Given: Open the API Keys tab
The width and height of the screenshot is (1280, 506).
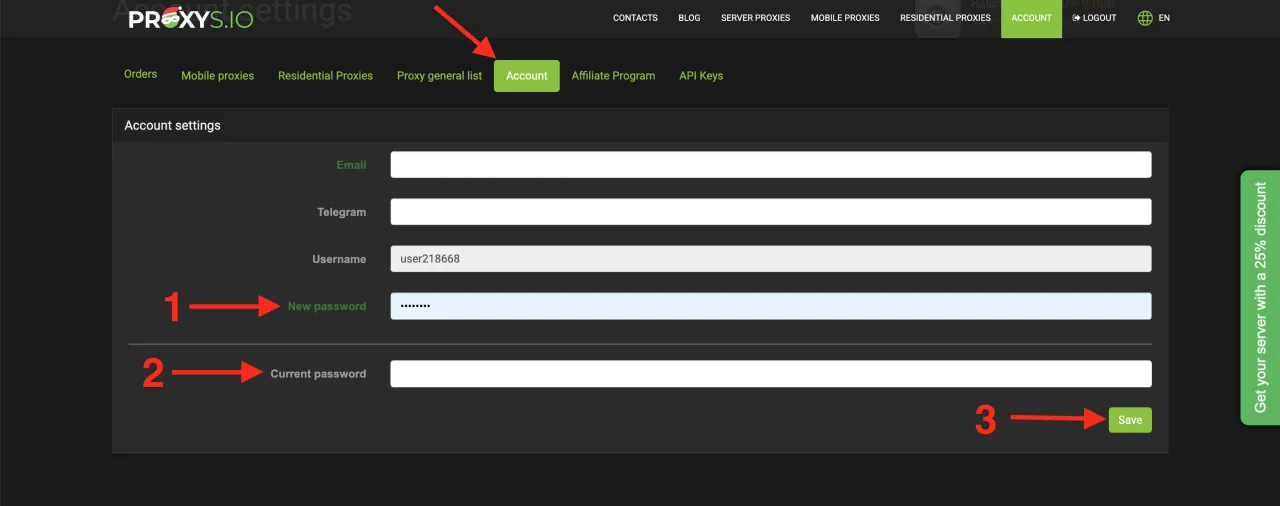Looking at the screenshot, I should [701, 76].
